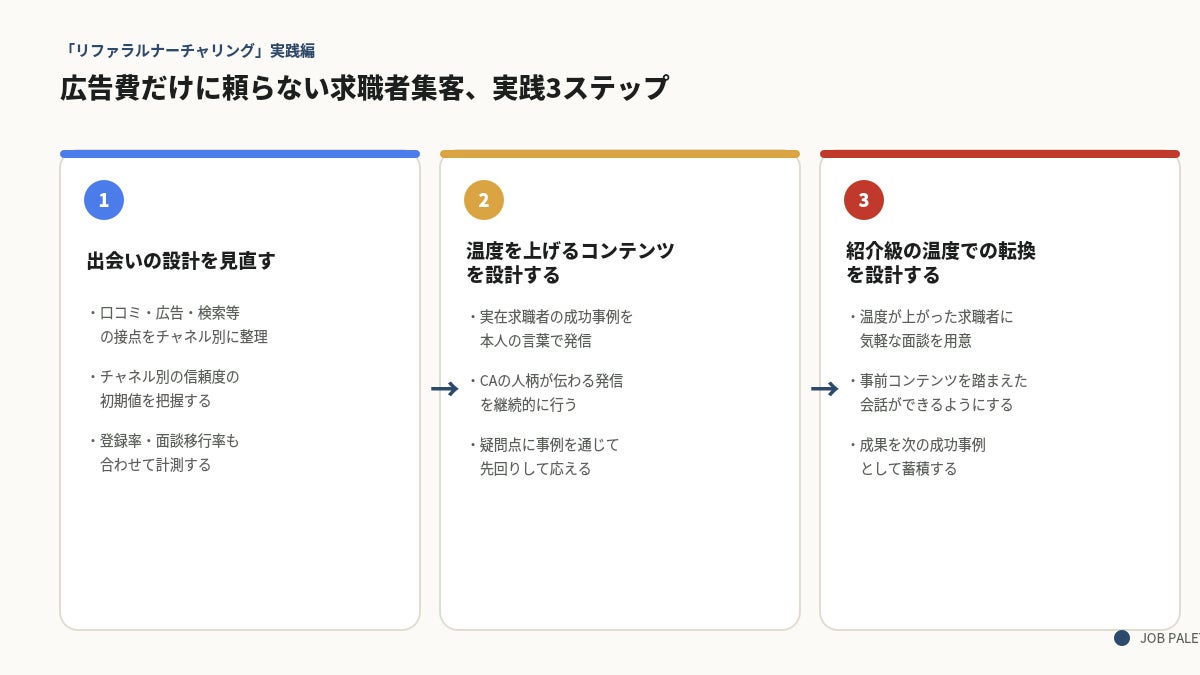
Task: Click the dark blue JOB PALETTE logo dot
Action: 1122,638
